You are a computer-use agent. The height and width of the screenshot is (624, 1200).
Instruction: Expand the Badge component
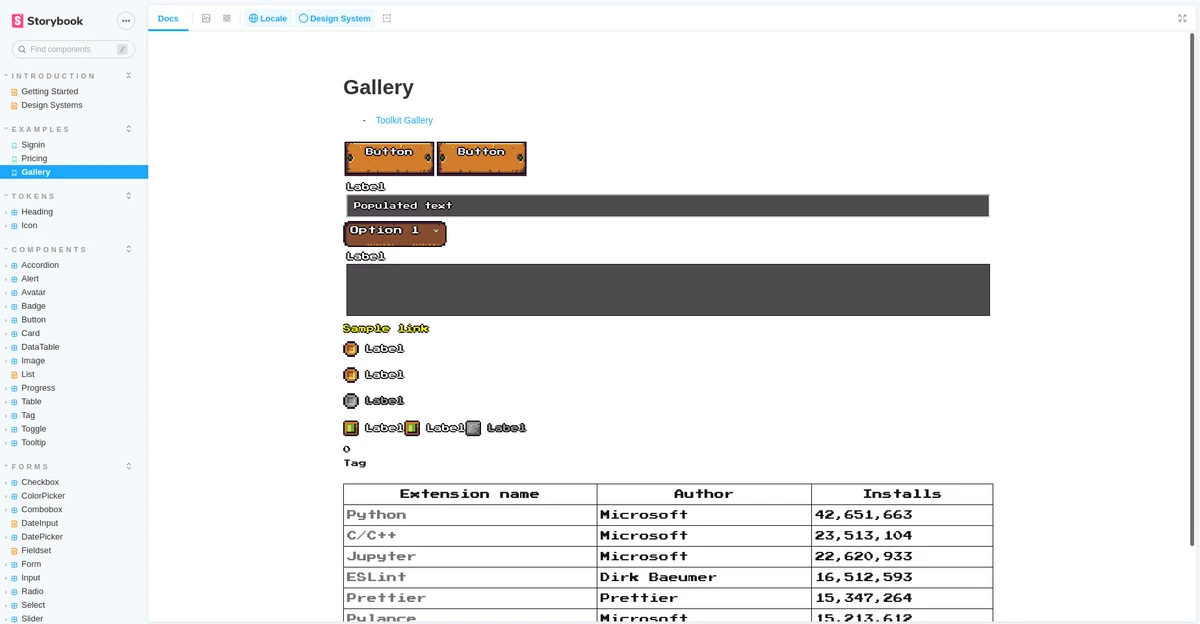point(33,306)
